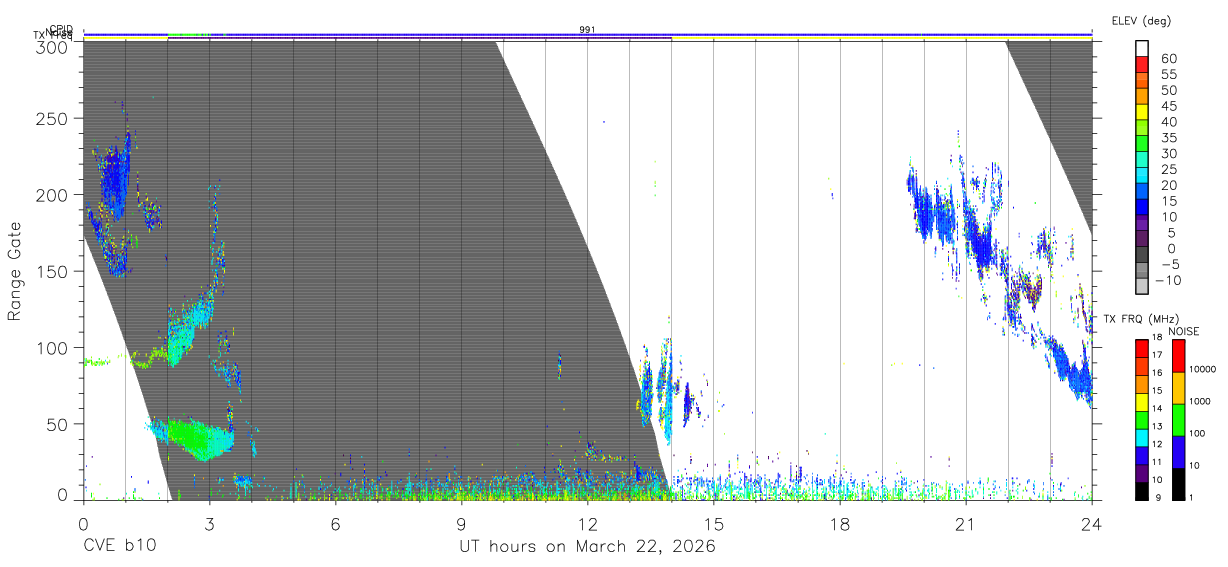Screen dimensions: 1228x567
Task: Click the 3 hour tick on time axis
Action: pos(209,523)
